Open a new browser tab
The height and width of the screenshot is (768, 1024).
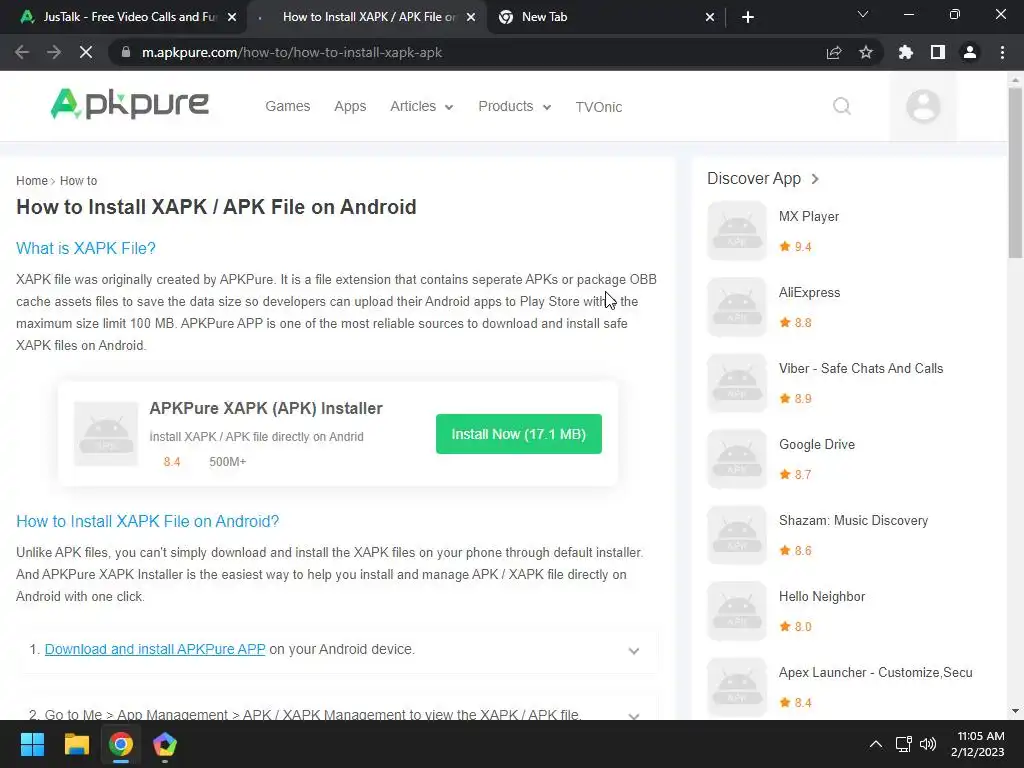click(x=748, y=17)
